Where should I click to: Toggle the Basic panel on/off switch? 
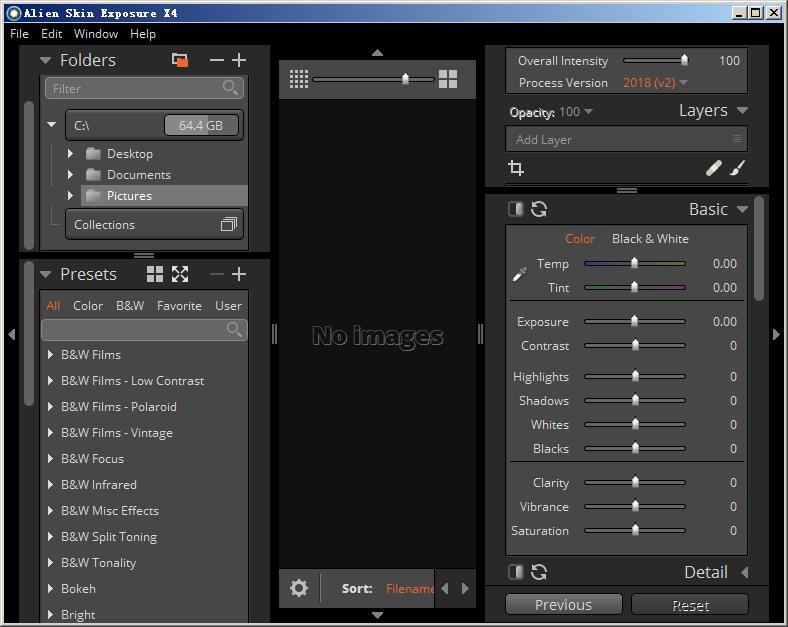point(516,209)
